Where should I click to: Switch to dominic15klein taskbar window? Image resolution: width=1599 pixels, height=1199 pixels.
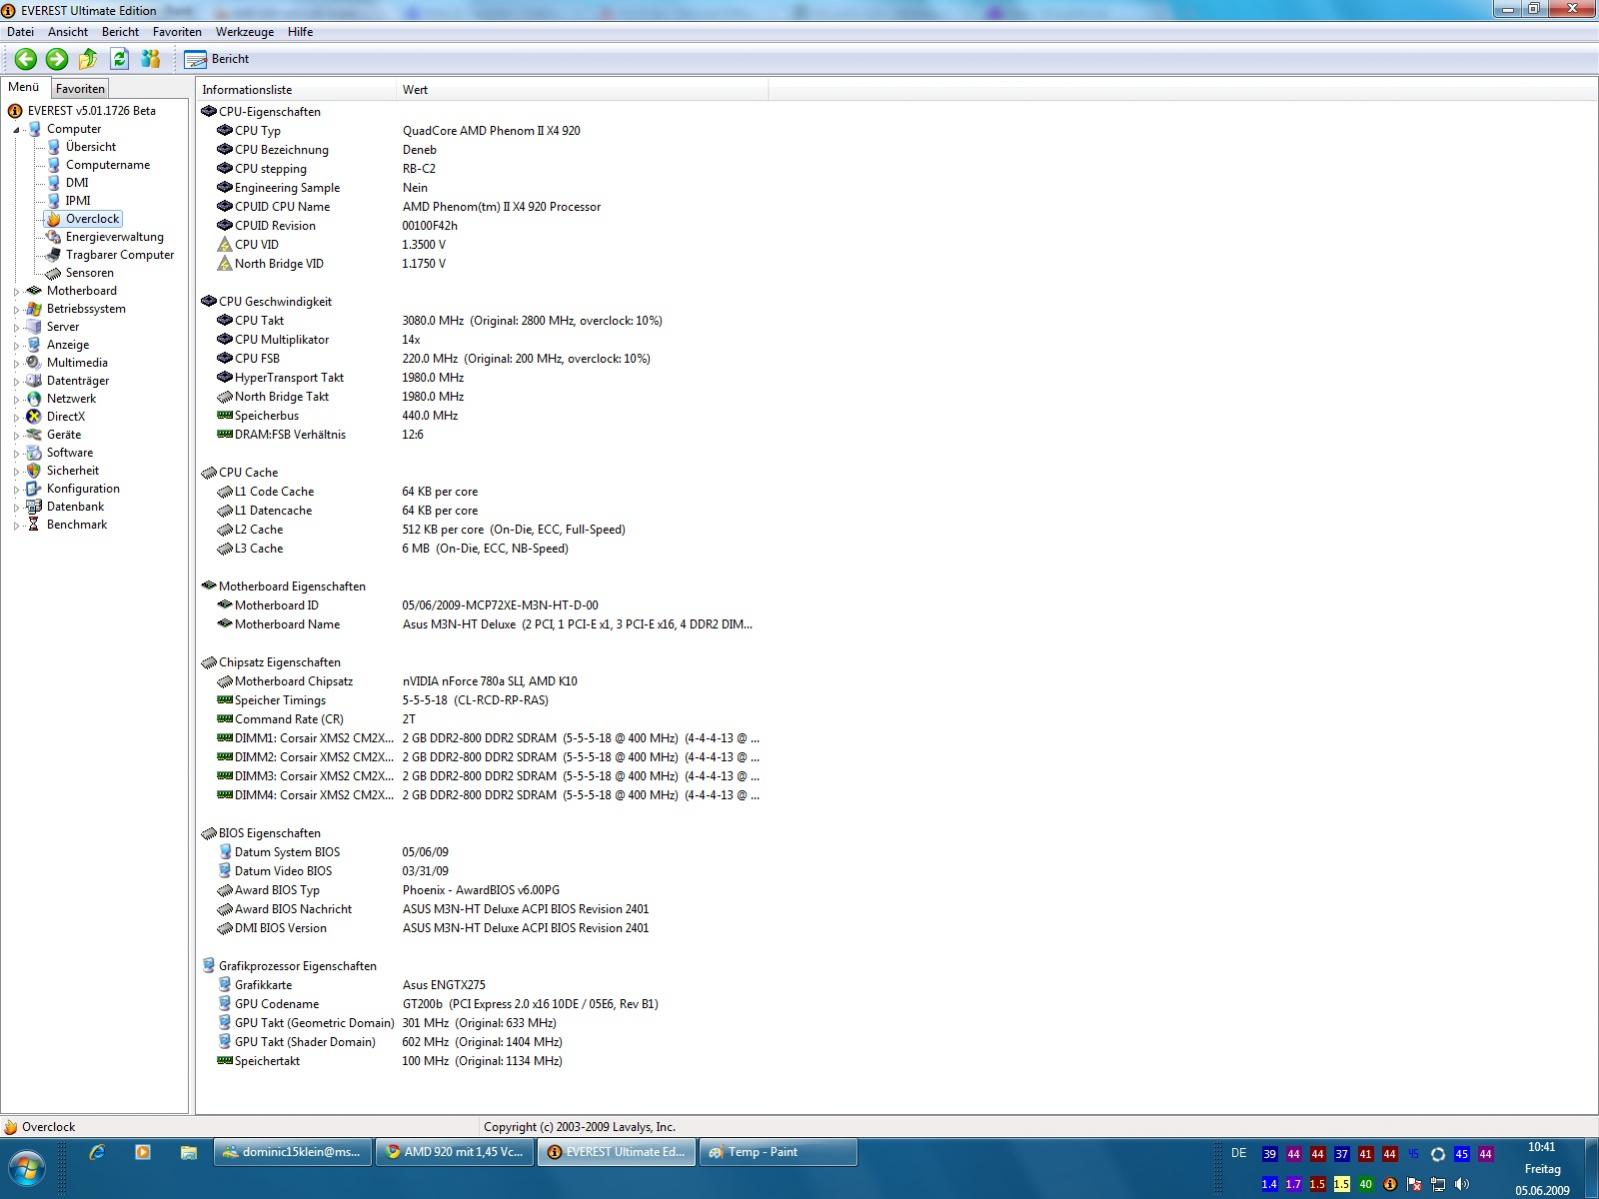pos(293,1152)
